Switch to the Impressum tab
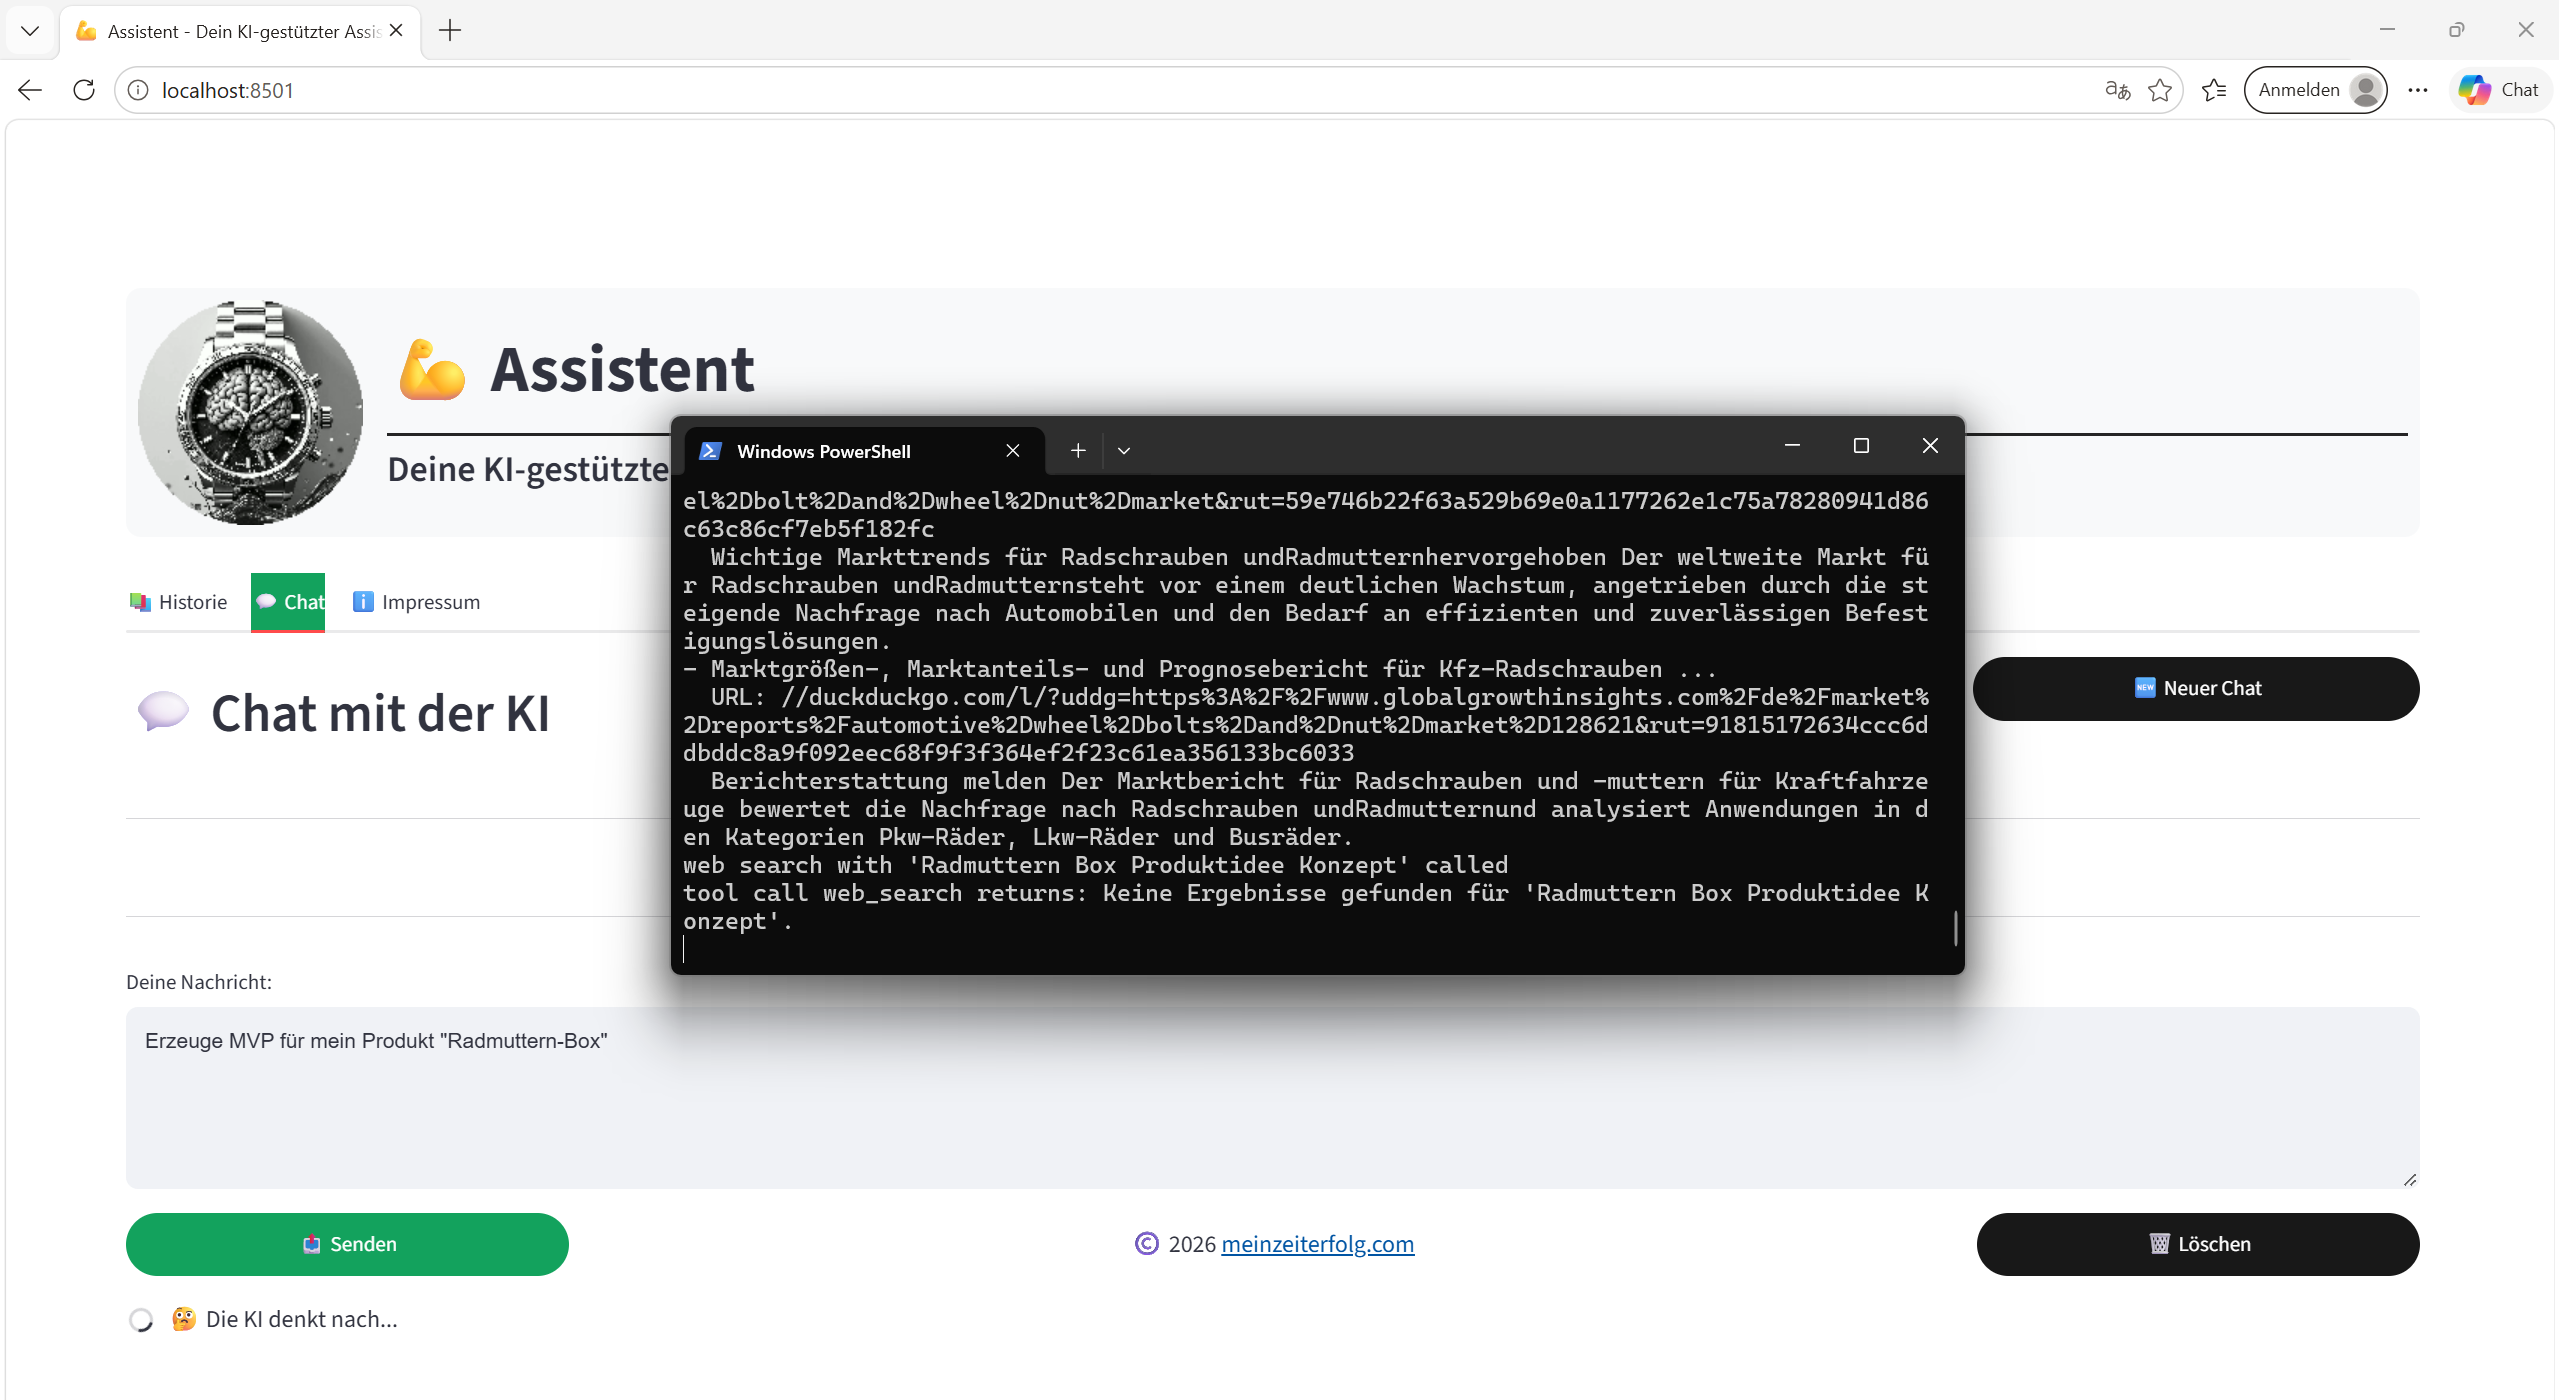2559x1400 pixels. [x=417, y=602]
